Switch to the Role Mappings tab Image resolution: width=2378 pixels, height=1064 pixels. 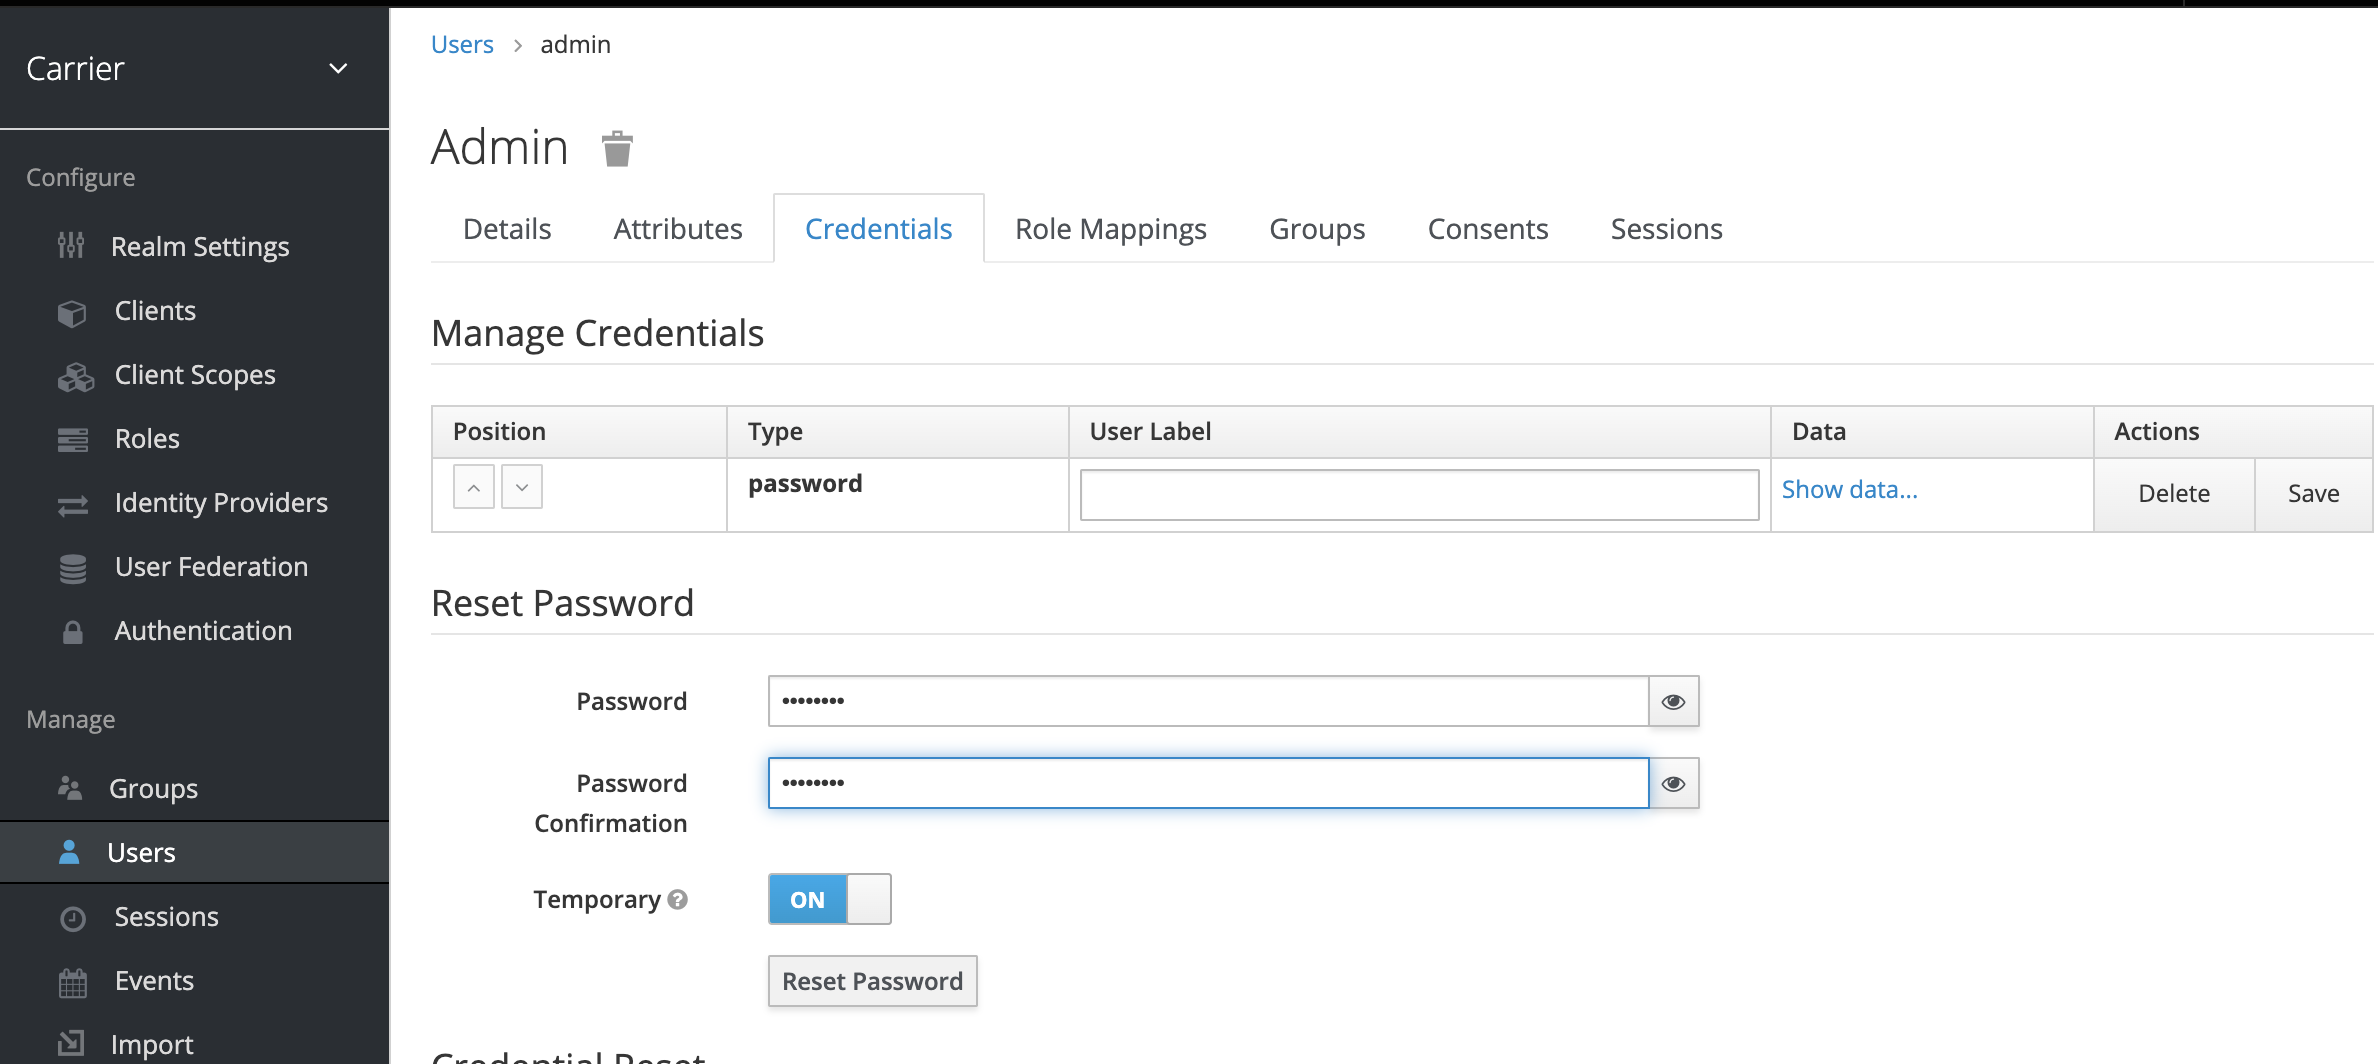point(1110,228)
